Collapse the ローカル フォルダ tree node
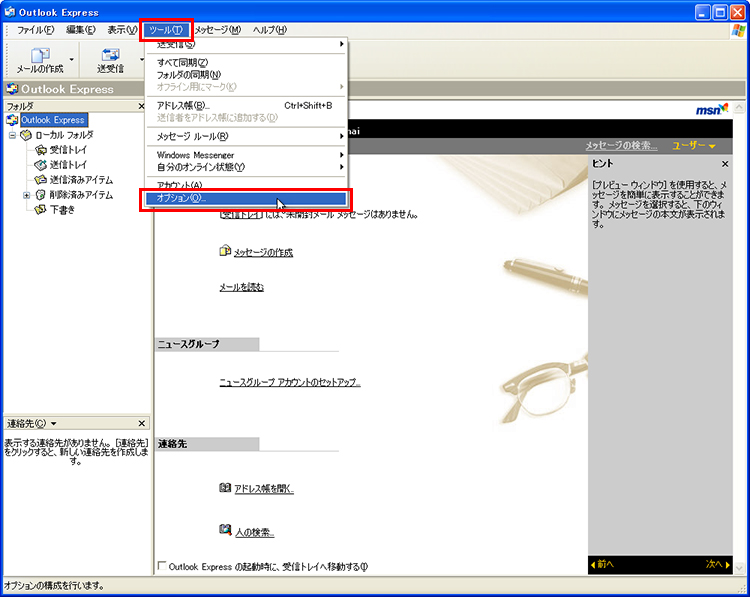The width and height of the screenshot is (750, 597). click(x=12, y=135)
